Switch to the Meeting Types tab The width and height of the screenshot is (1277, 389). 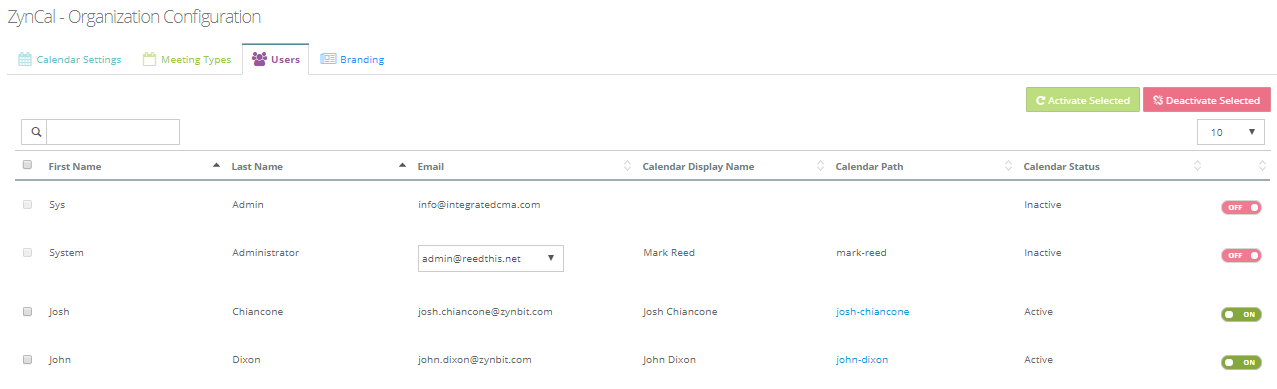click(x=187, y=59)
